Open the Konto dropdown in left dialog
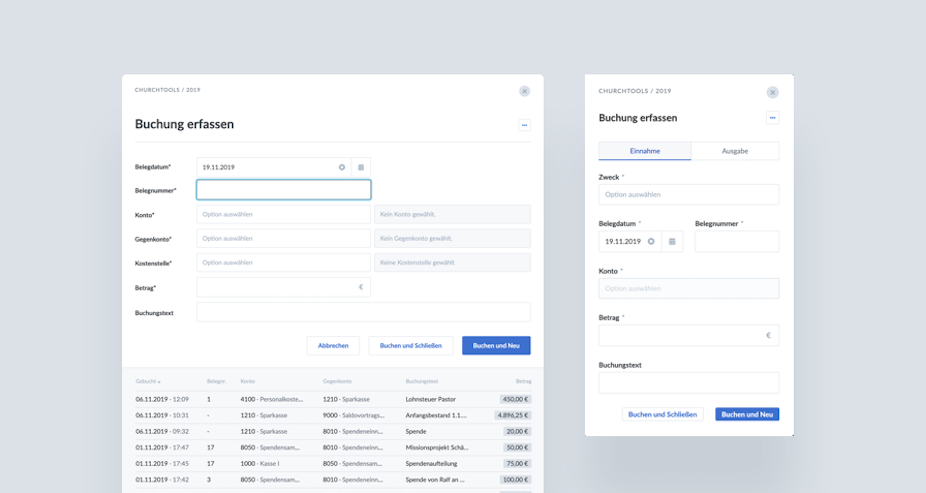Screen dimensions: 926x493 (283, 214)
